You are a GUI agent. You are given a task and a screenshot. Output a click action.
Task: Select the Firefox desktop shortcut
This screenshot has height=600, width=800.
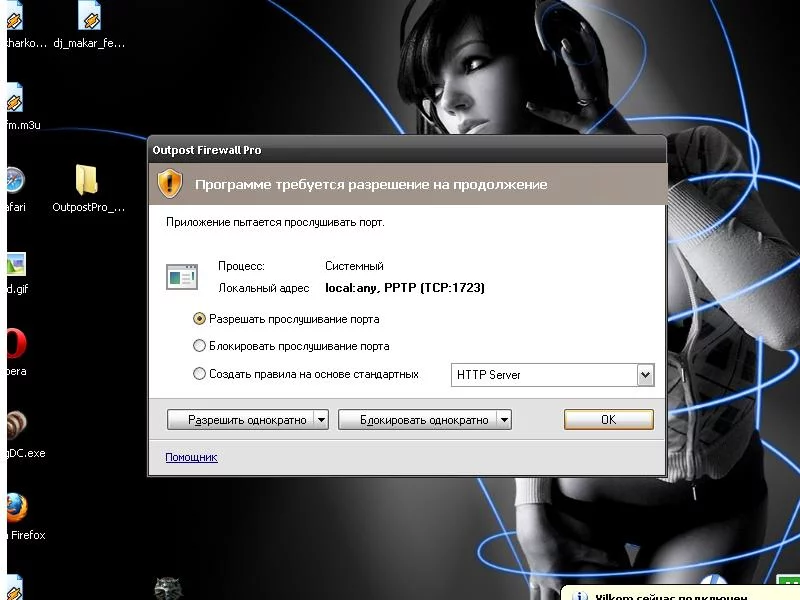click(x=17, y=508)
